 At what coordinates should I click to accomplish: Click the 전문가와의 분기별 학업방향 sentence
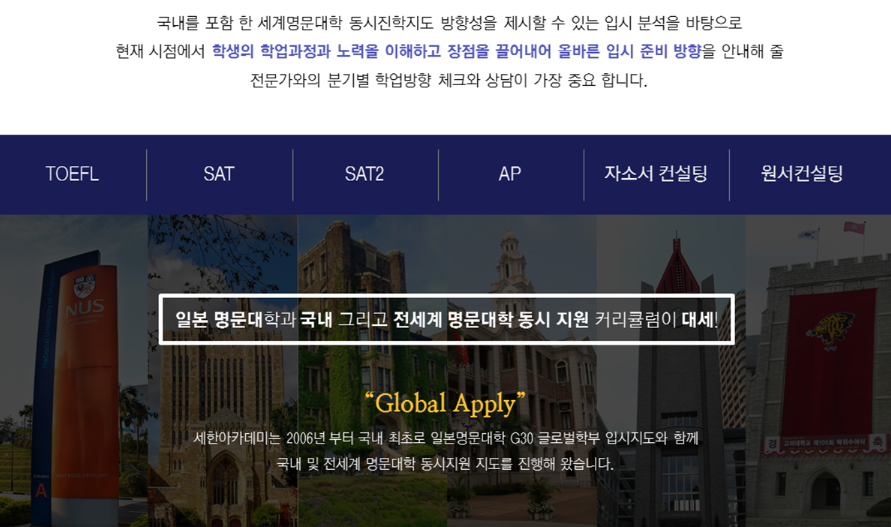(448, 80)
